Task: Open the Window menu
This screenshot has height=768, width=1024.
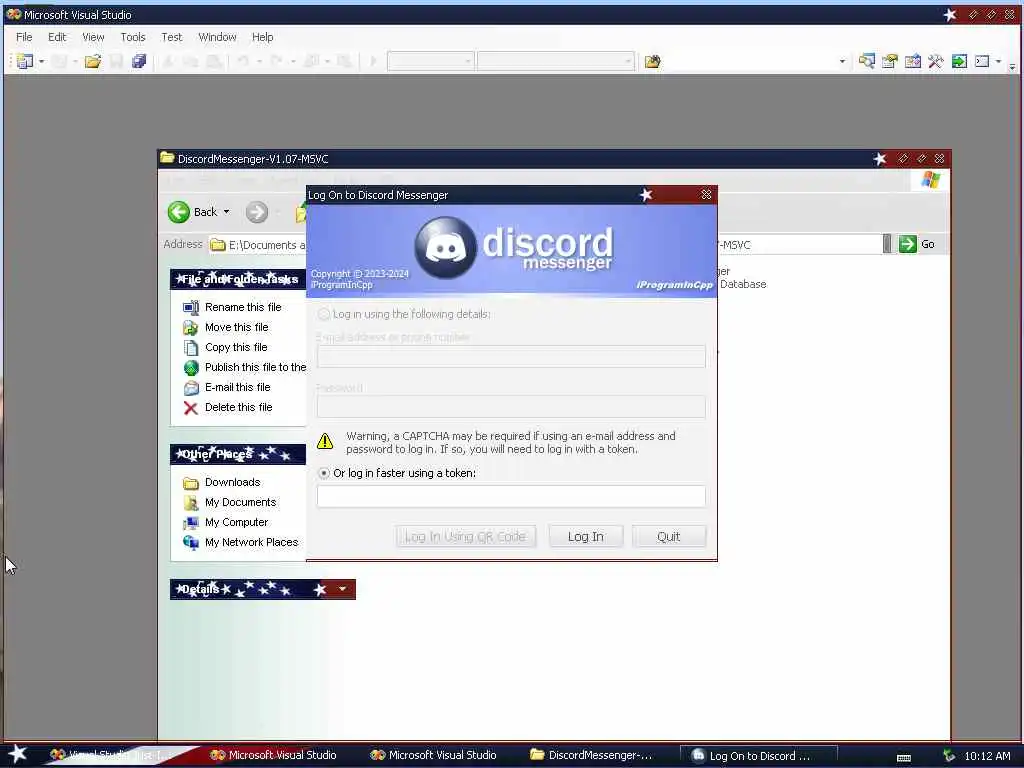Action: [217, 37]
